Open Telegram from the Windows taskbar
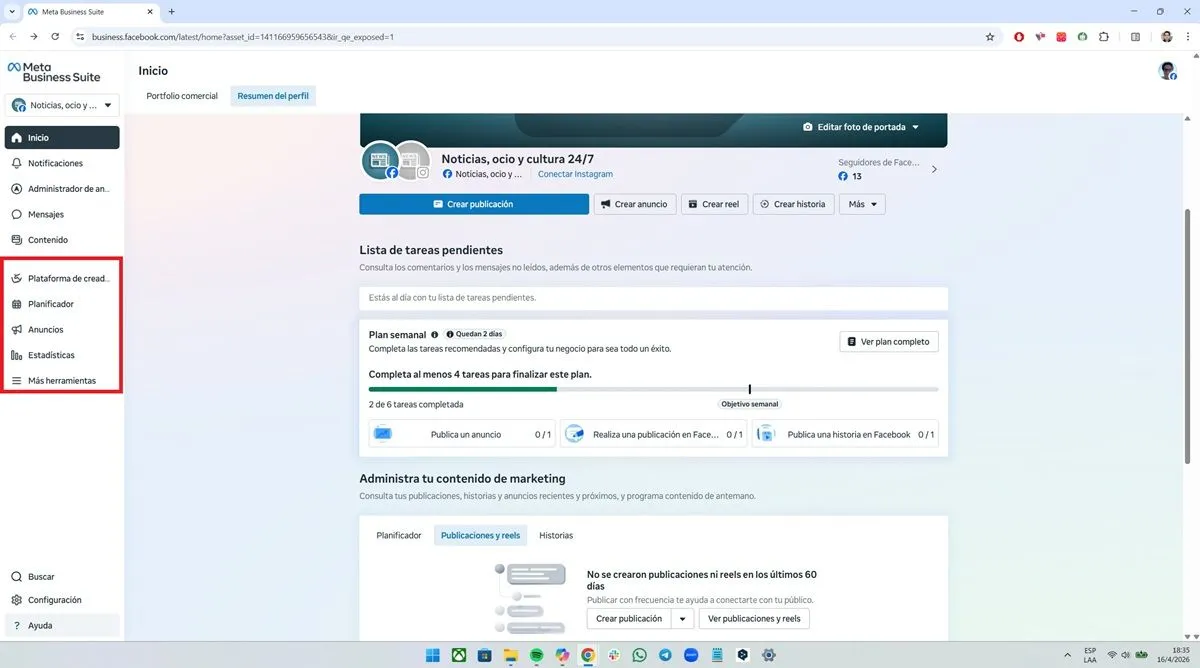 click(x=665, y=655)
